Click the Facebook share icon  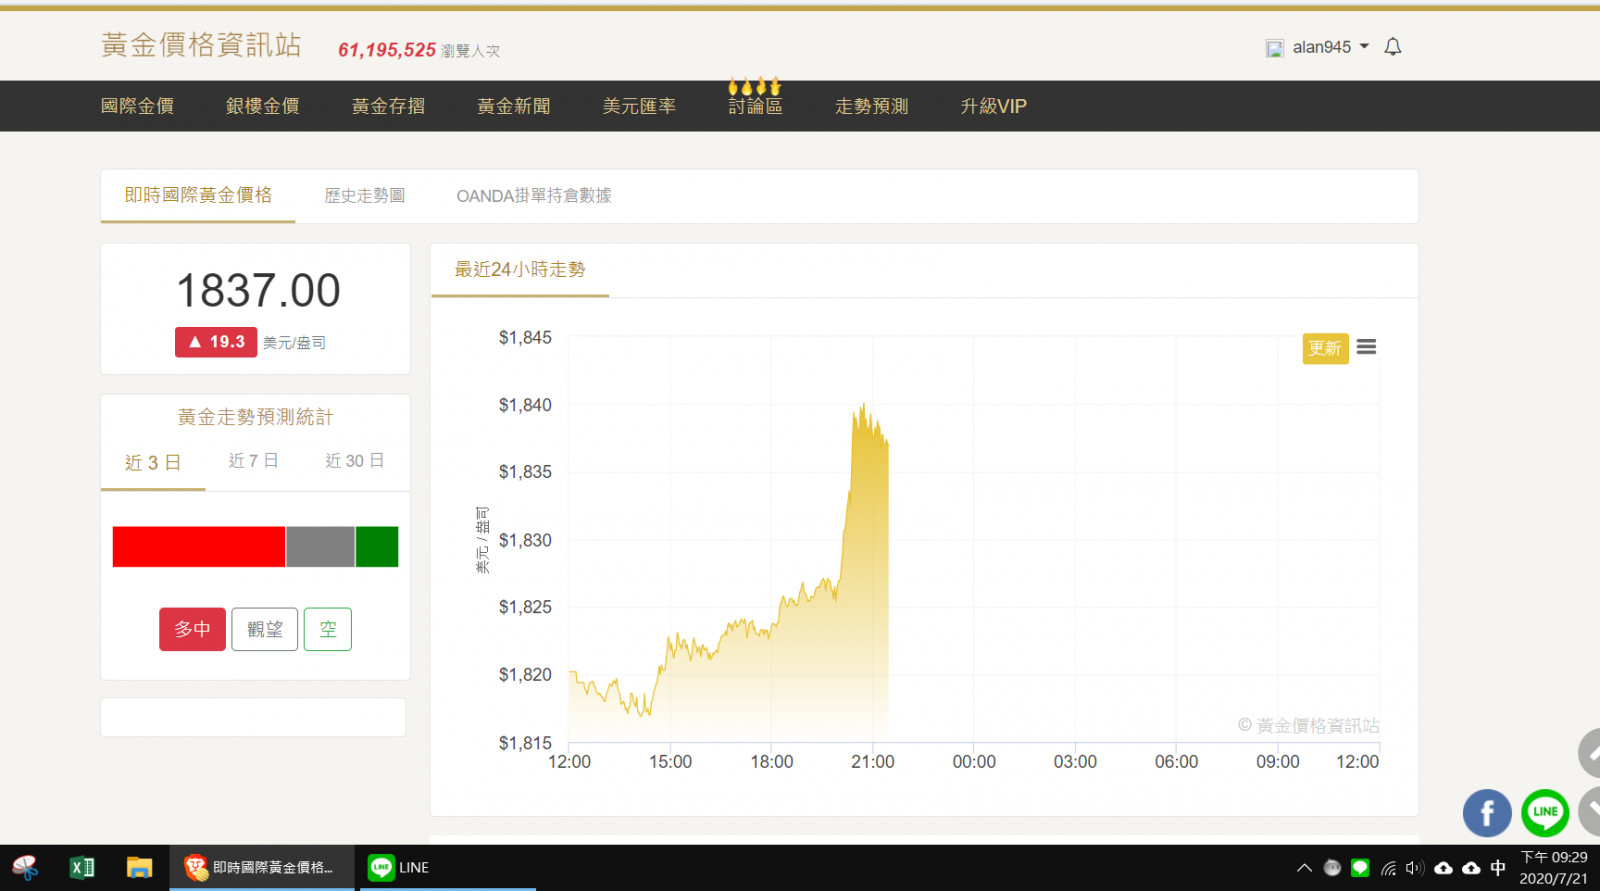(1486, 813)
